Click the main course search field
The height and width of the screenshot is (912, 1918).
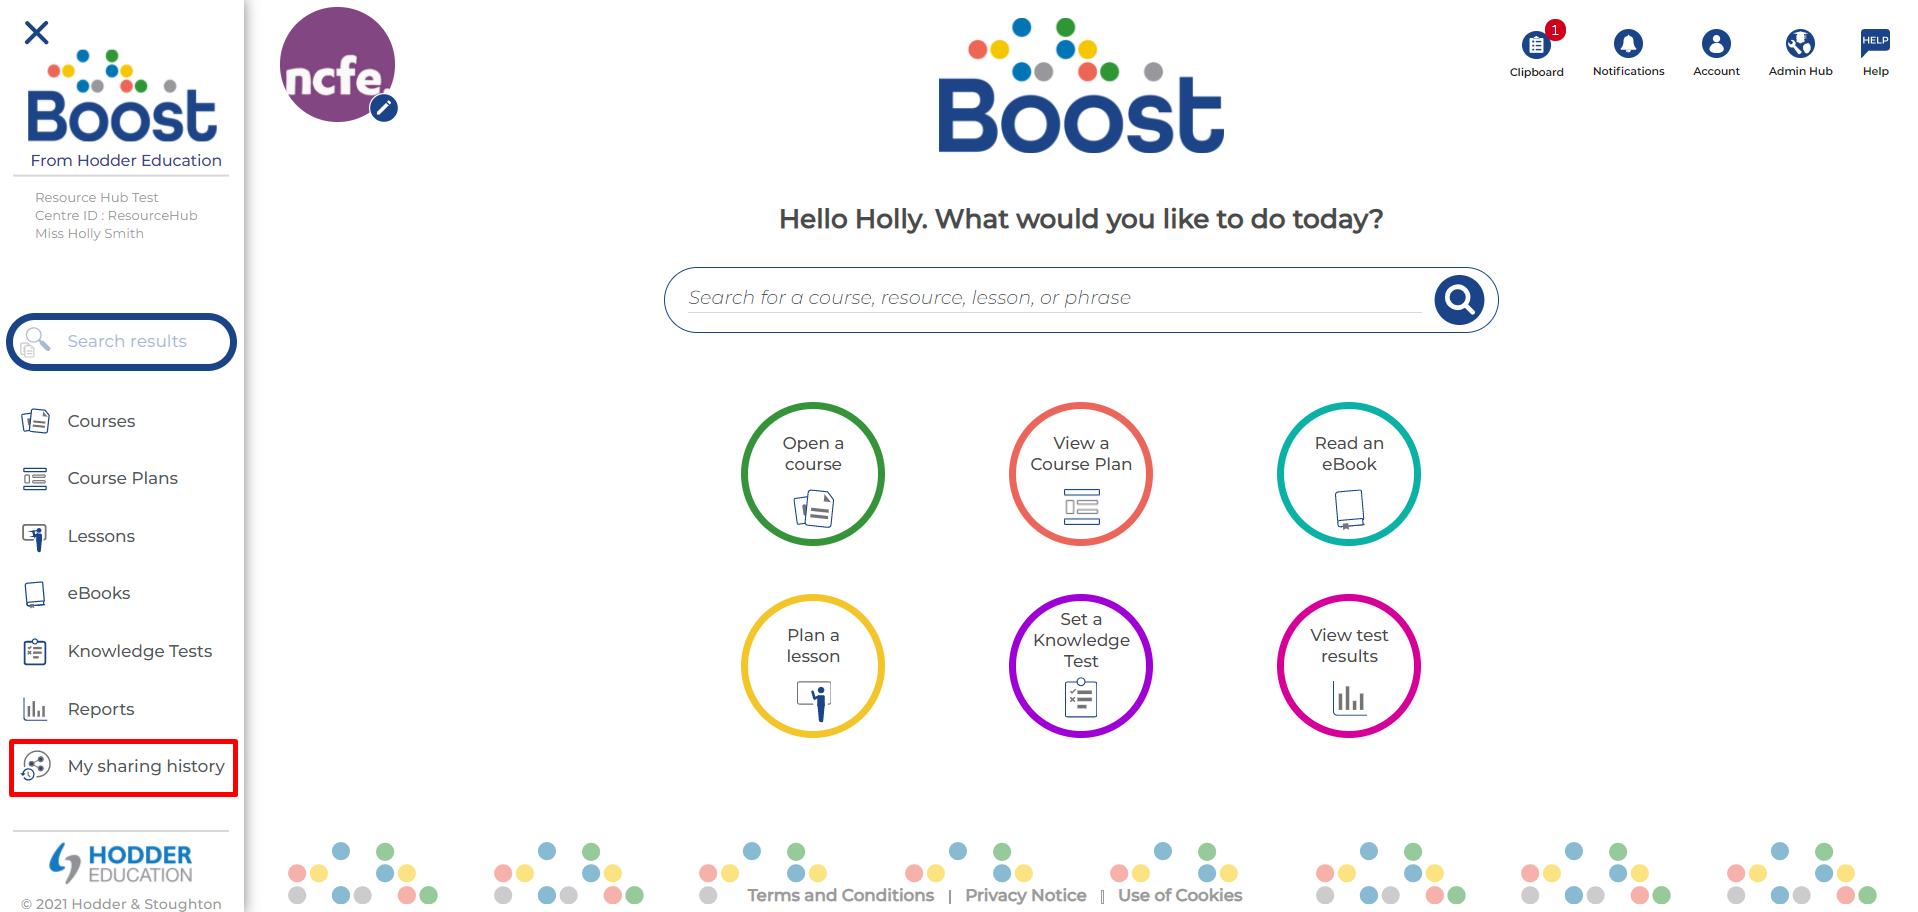[1050, 298]
